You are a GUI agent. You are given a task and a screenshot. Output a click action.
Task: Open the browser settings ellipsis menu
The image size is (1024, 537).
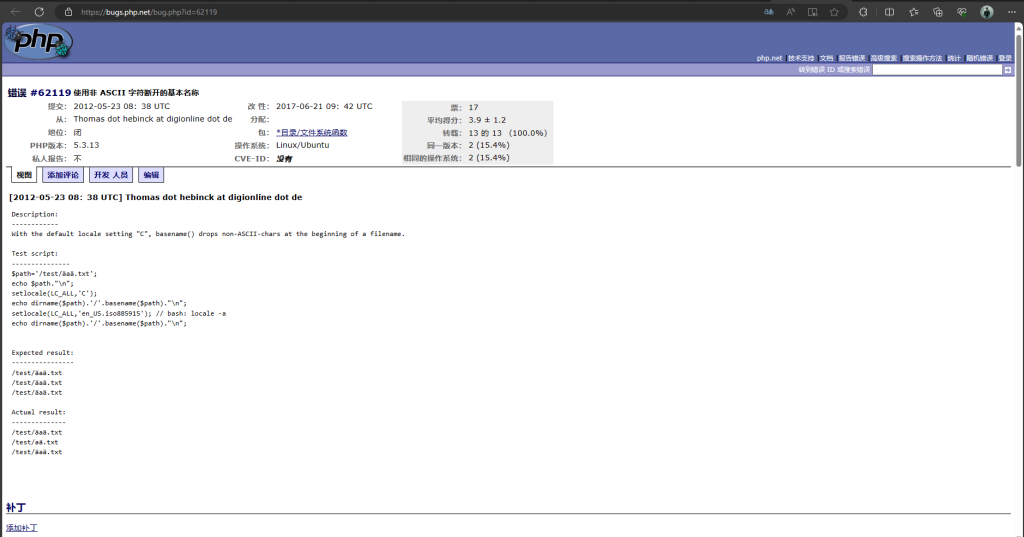coord(1010,12)
